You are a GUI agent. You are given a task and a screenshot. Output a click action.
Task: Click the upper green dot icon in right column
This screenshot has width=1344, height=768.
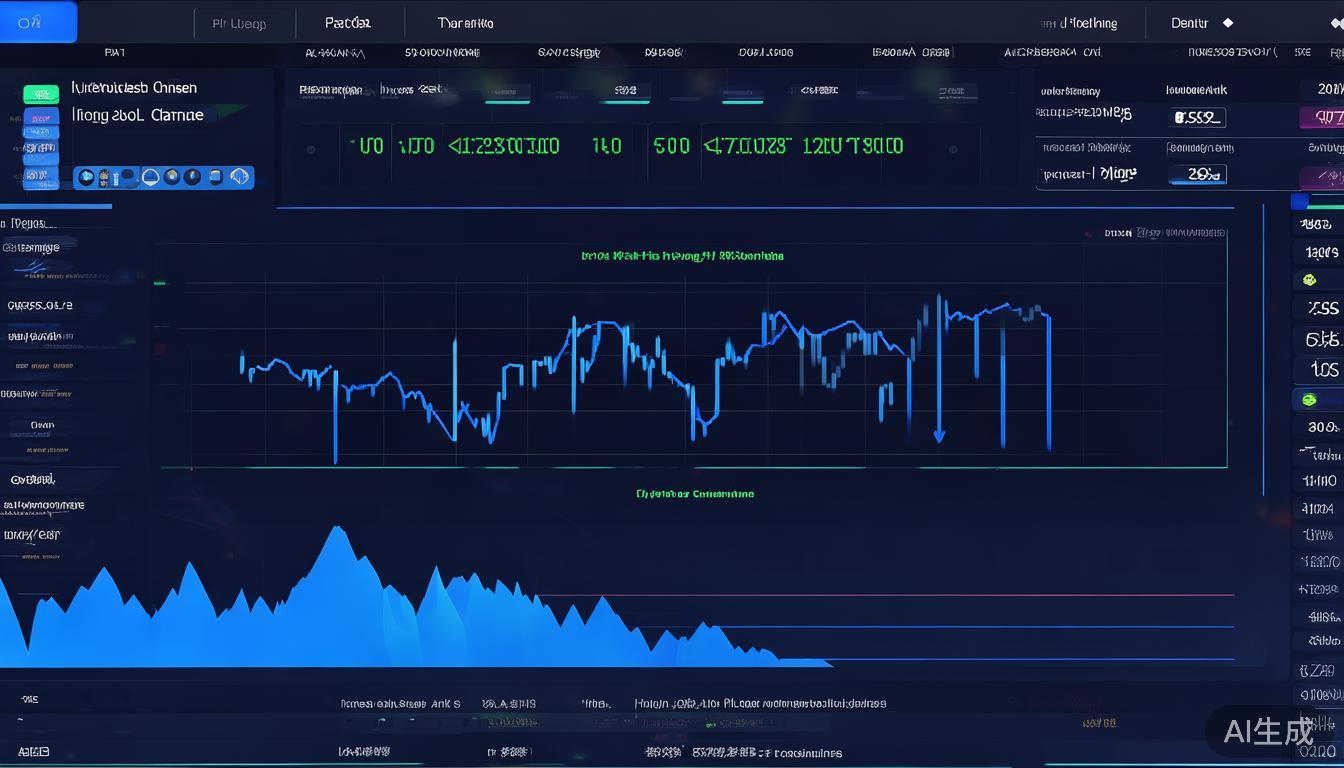point(1309,281)
